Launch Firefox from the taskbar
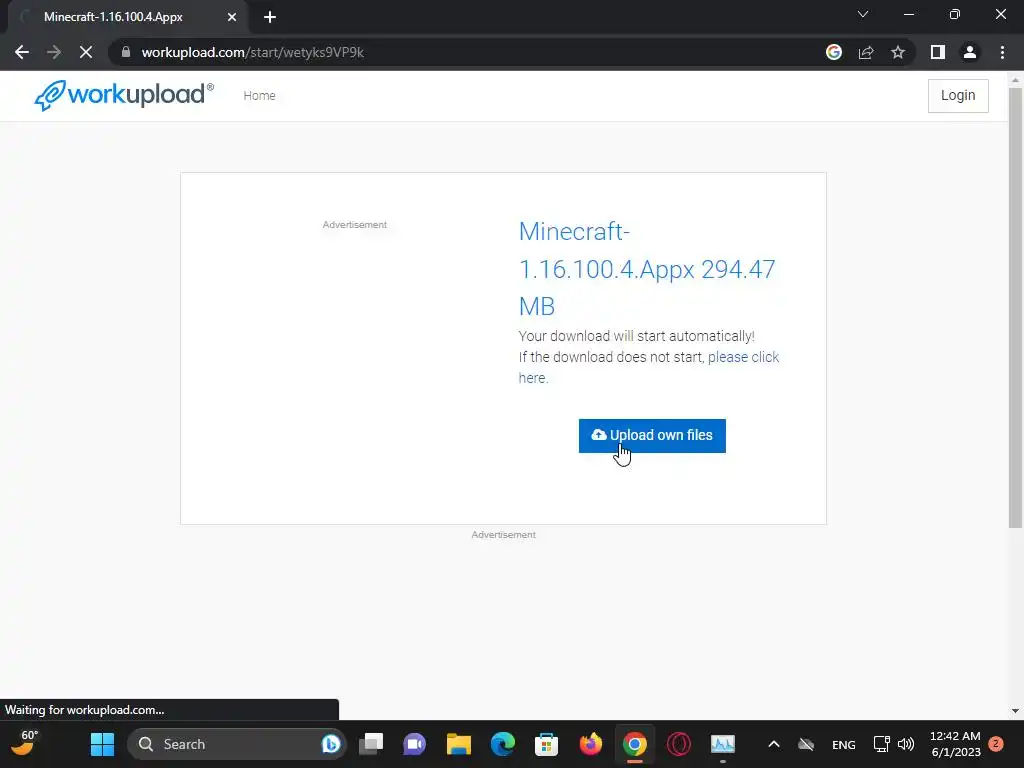 [x=590, y=744]
